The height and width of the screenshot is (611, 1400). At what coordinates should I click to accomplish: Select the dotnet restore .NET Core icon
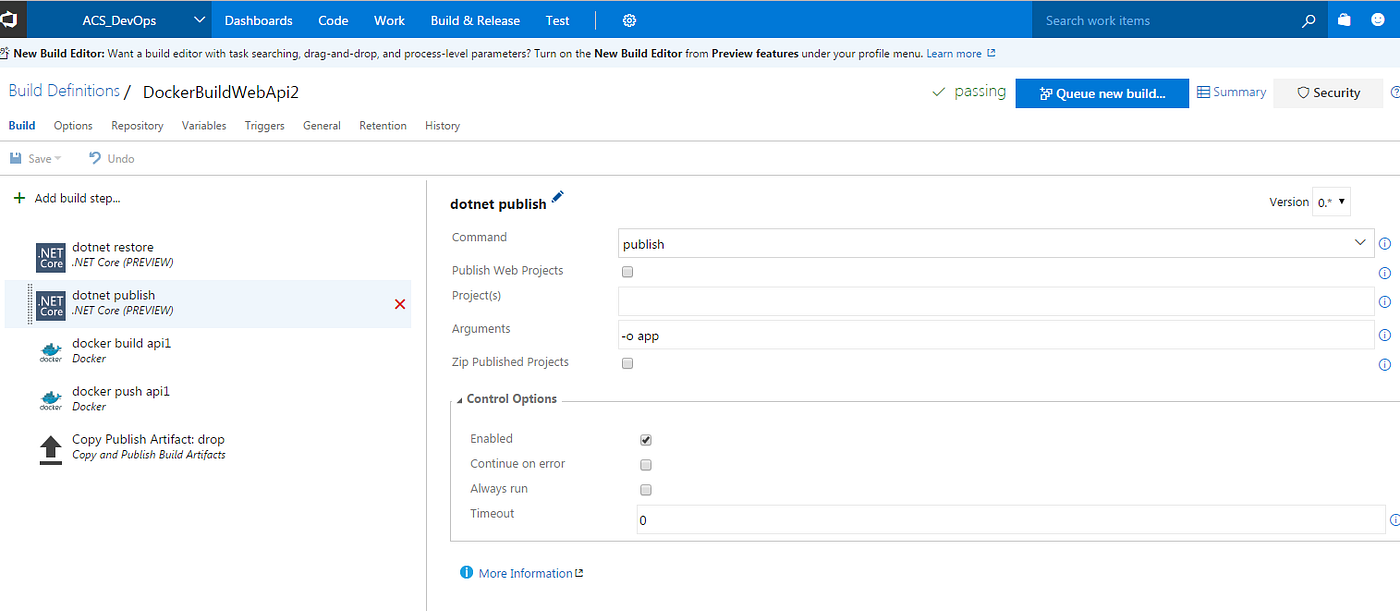(51, 257)
